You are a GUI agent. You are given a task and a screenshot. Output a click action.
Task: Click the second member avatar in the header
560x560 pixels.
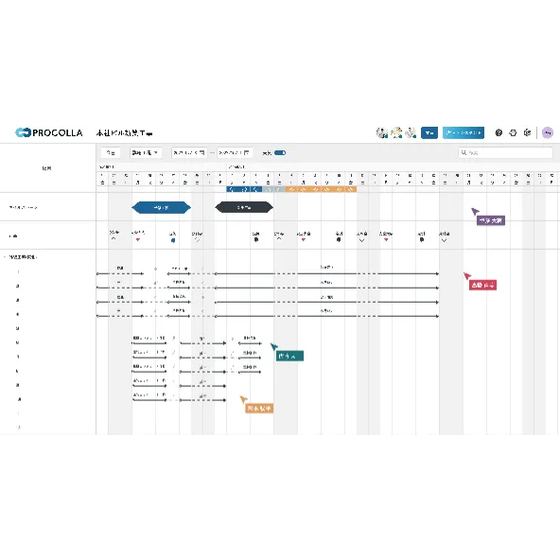(x=396, y=132)
